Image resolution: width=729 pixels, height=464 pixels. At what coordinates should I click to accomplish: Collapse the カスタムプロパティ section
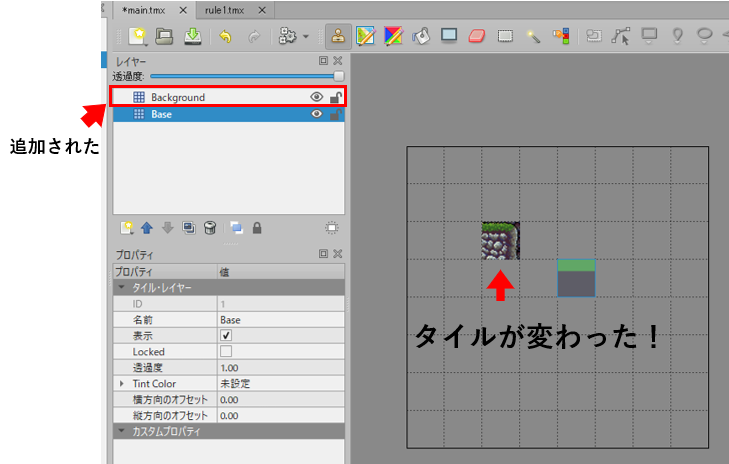coord(122,431)
